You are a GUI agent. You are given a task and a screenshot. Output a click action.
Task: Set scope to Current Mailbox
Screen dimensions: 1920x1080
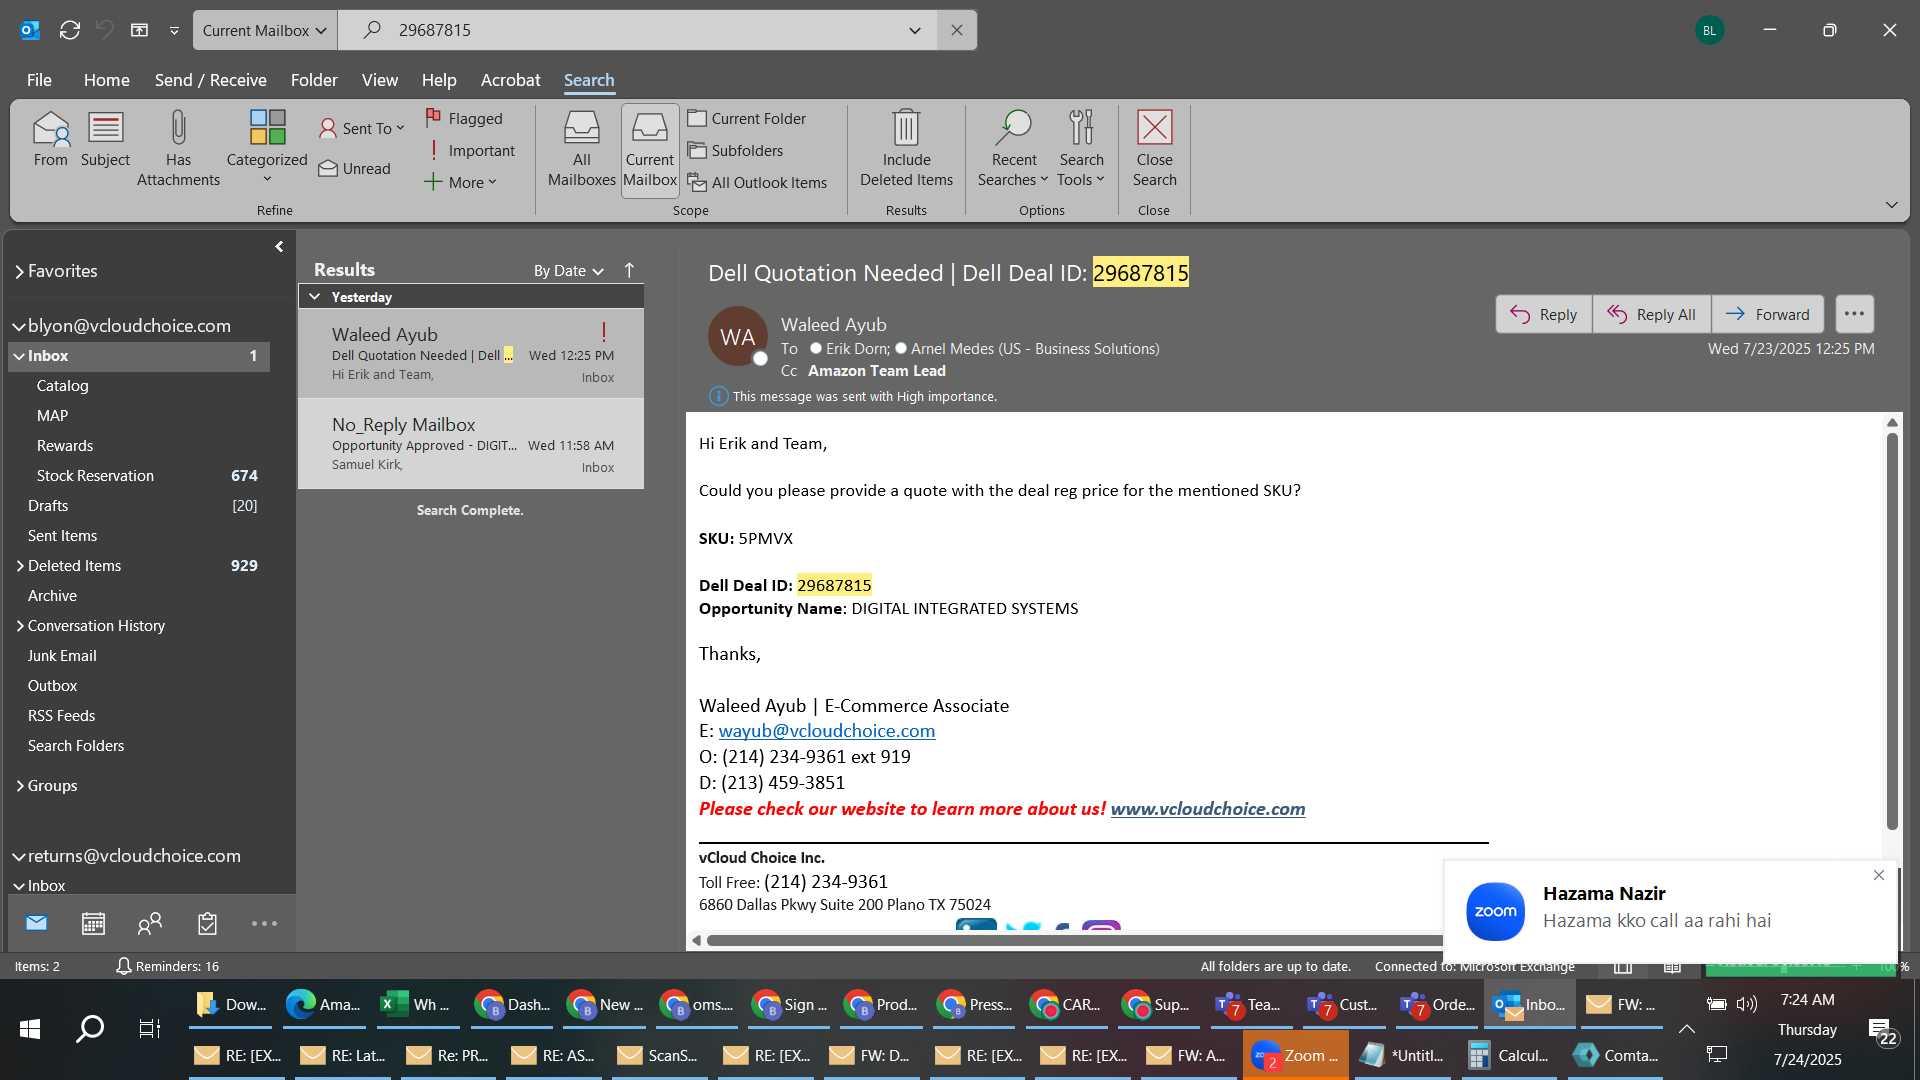coord(650,149)
